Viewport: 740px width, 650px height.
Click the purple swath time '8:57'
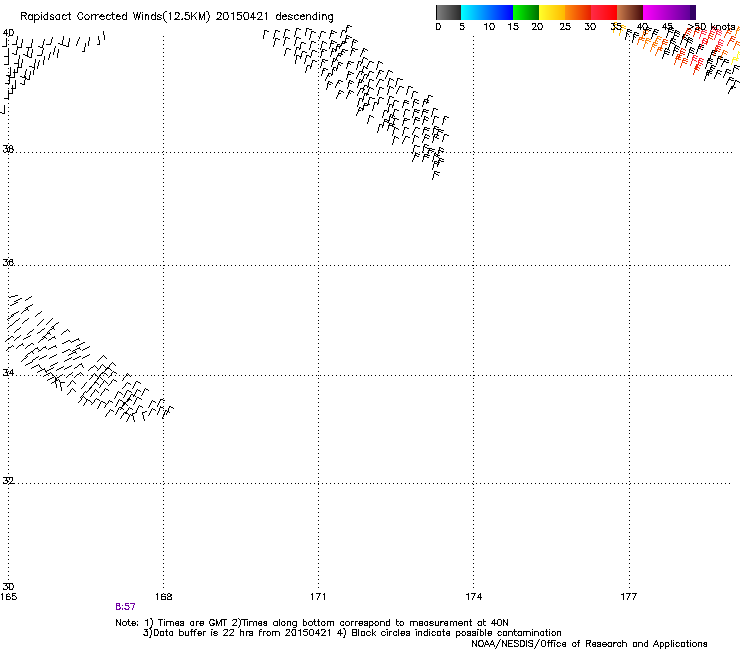coord(125,607)
